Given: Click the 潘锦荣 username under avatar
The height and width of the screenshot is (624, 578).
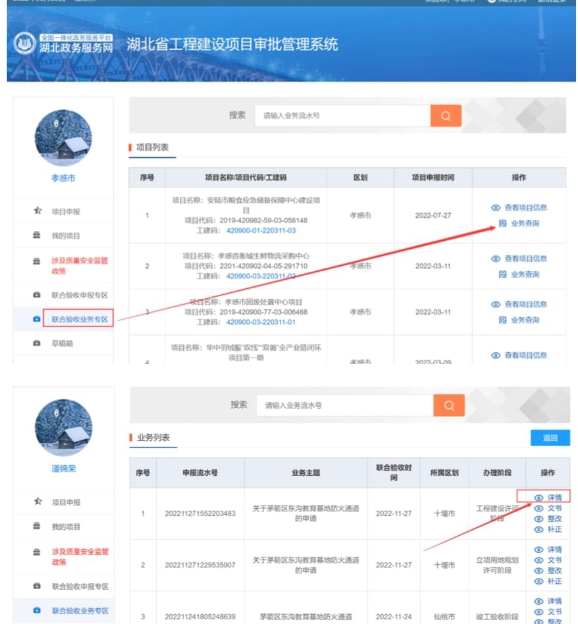Looking at the screenshot, I should click(63, 468).
